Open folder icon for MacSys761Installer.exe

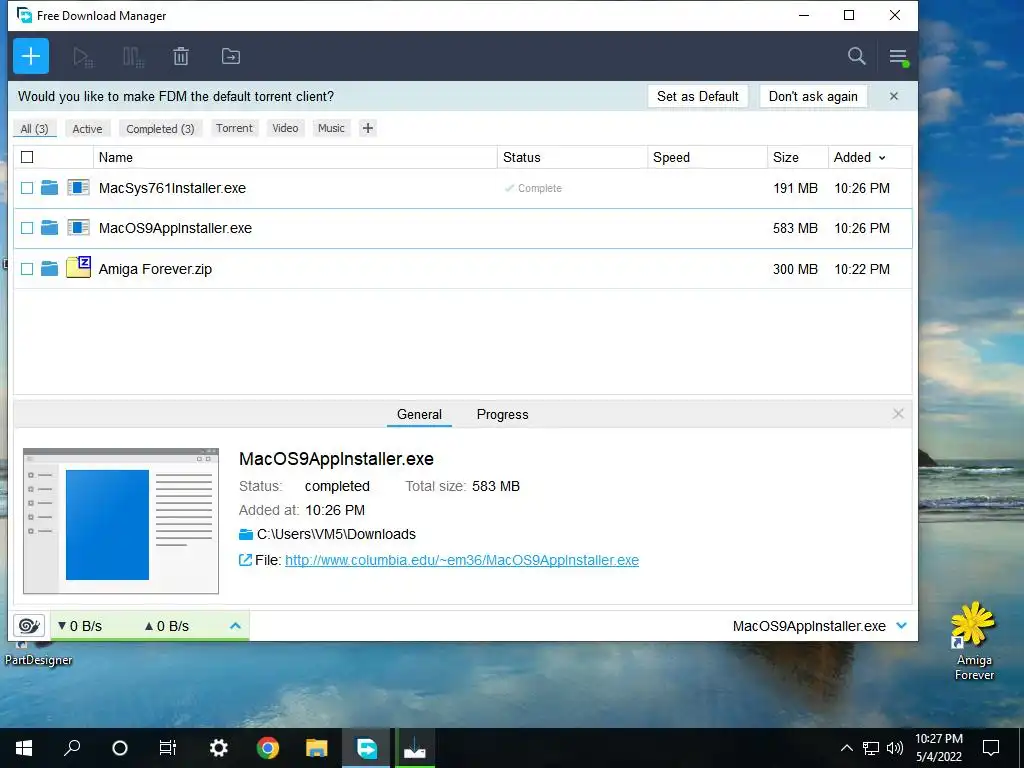50,188
